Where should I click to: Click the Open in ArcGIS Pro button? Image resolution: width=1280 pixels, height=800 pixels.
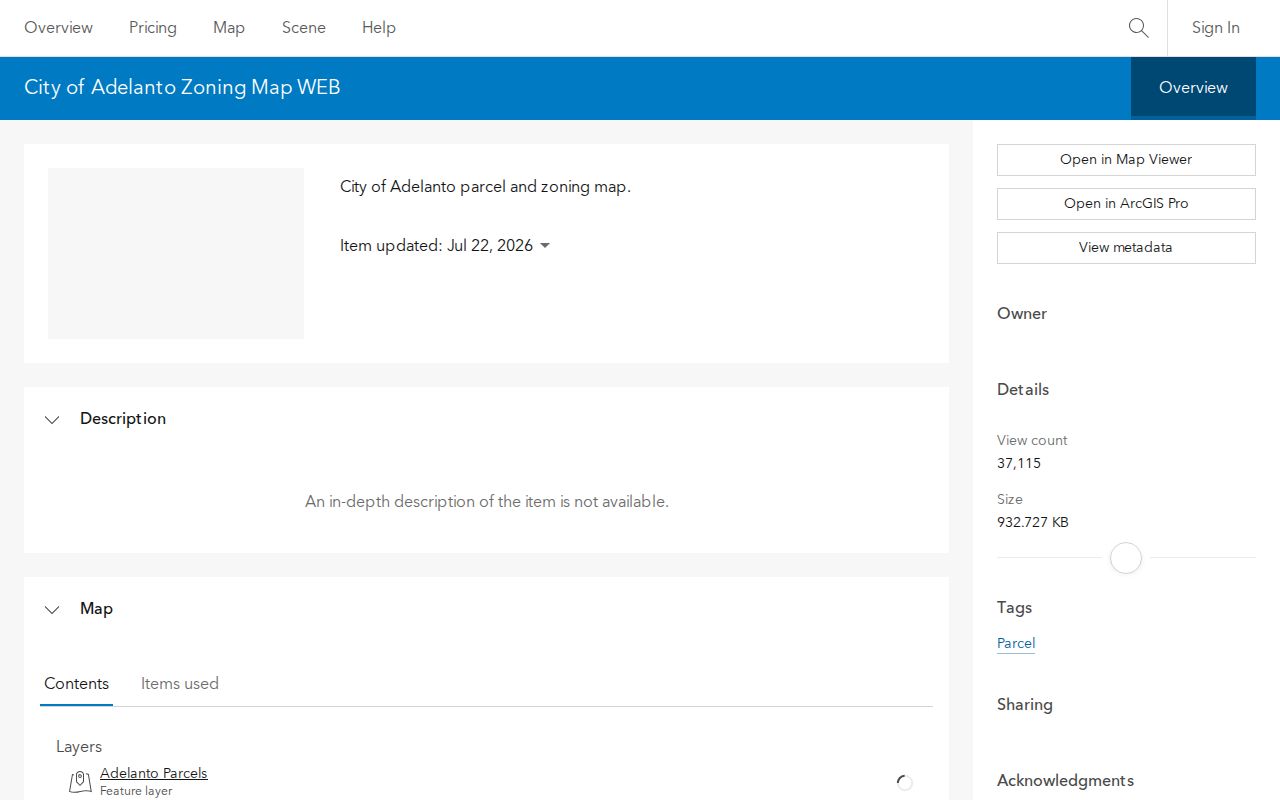point(1126,204)
